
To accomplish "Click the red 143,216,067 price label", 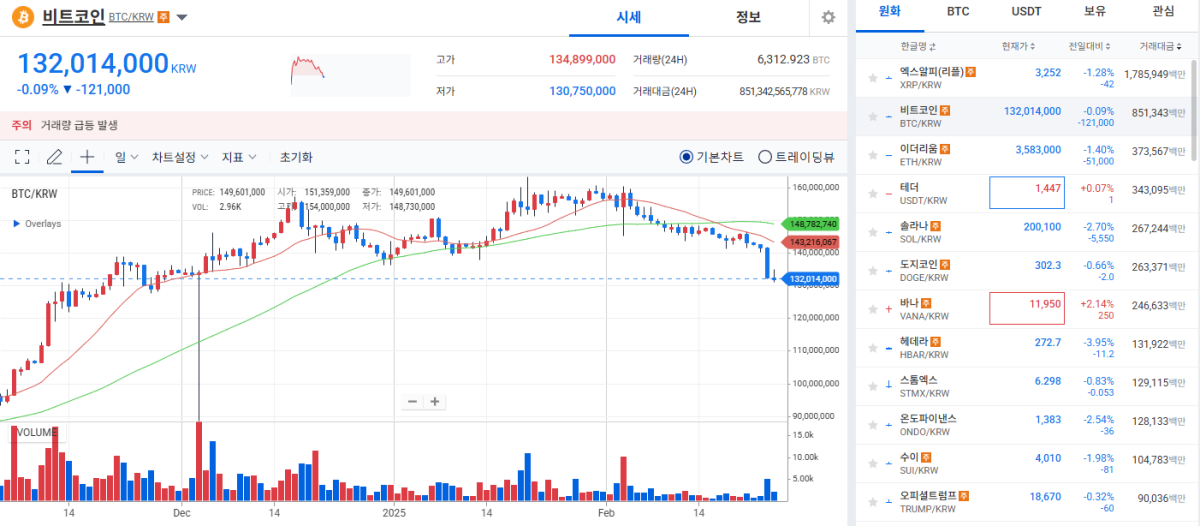I will (811, 242).
